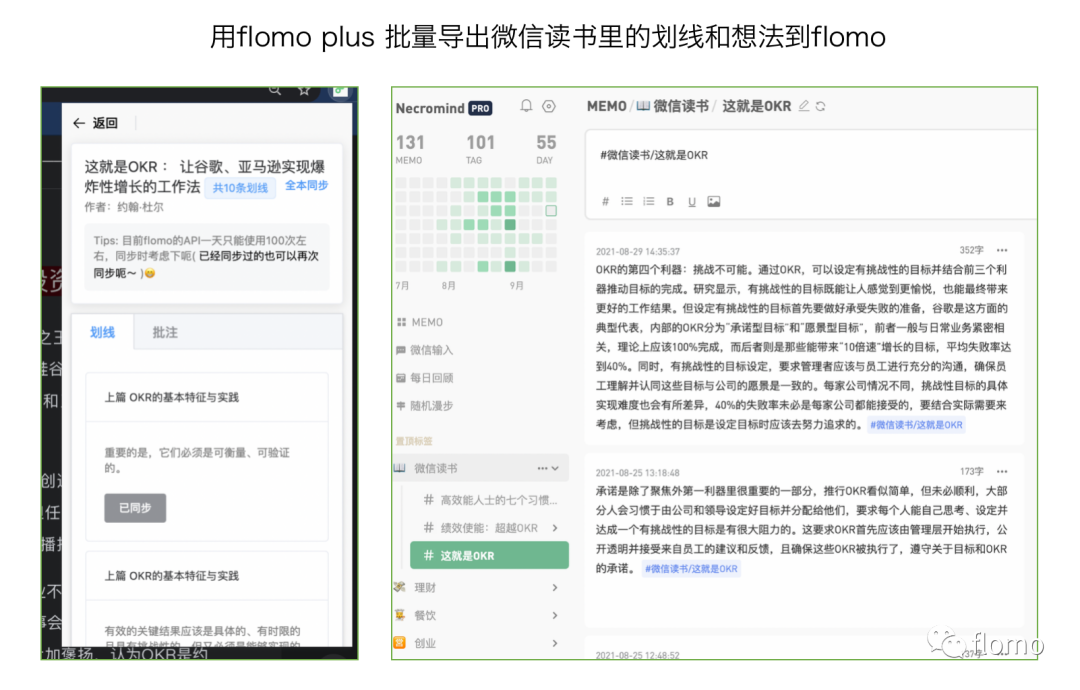Open the more menu on the 13:18:48 memo

pyautogui.click(x=1002, y=472)
